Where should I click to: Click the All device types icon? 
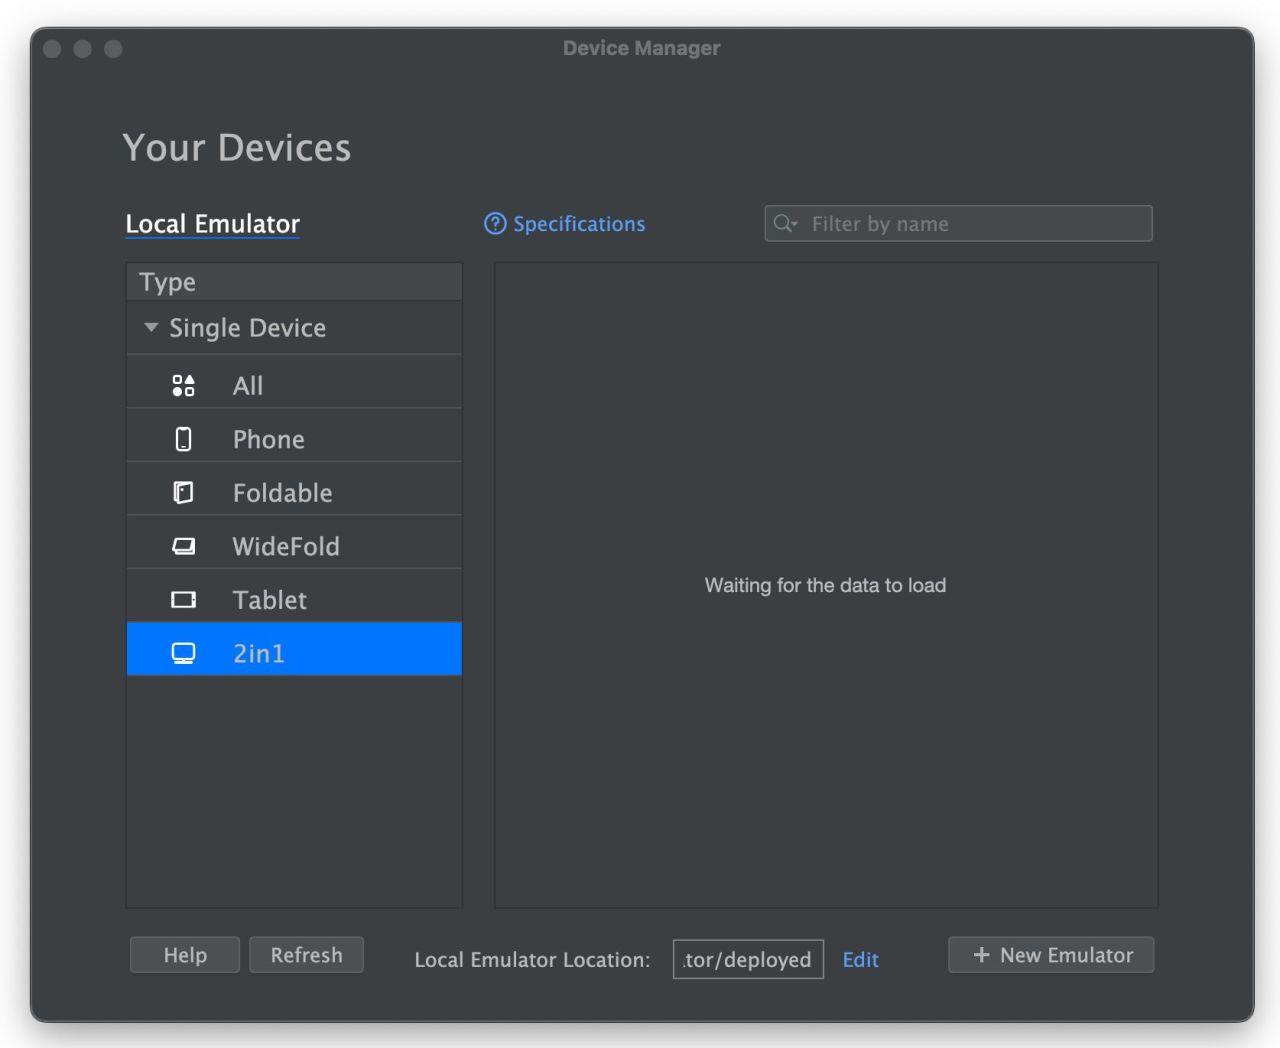pos(183,386)
